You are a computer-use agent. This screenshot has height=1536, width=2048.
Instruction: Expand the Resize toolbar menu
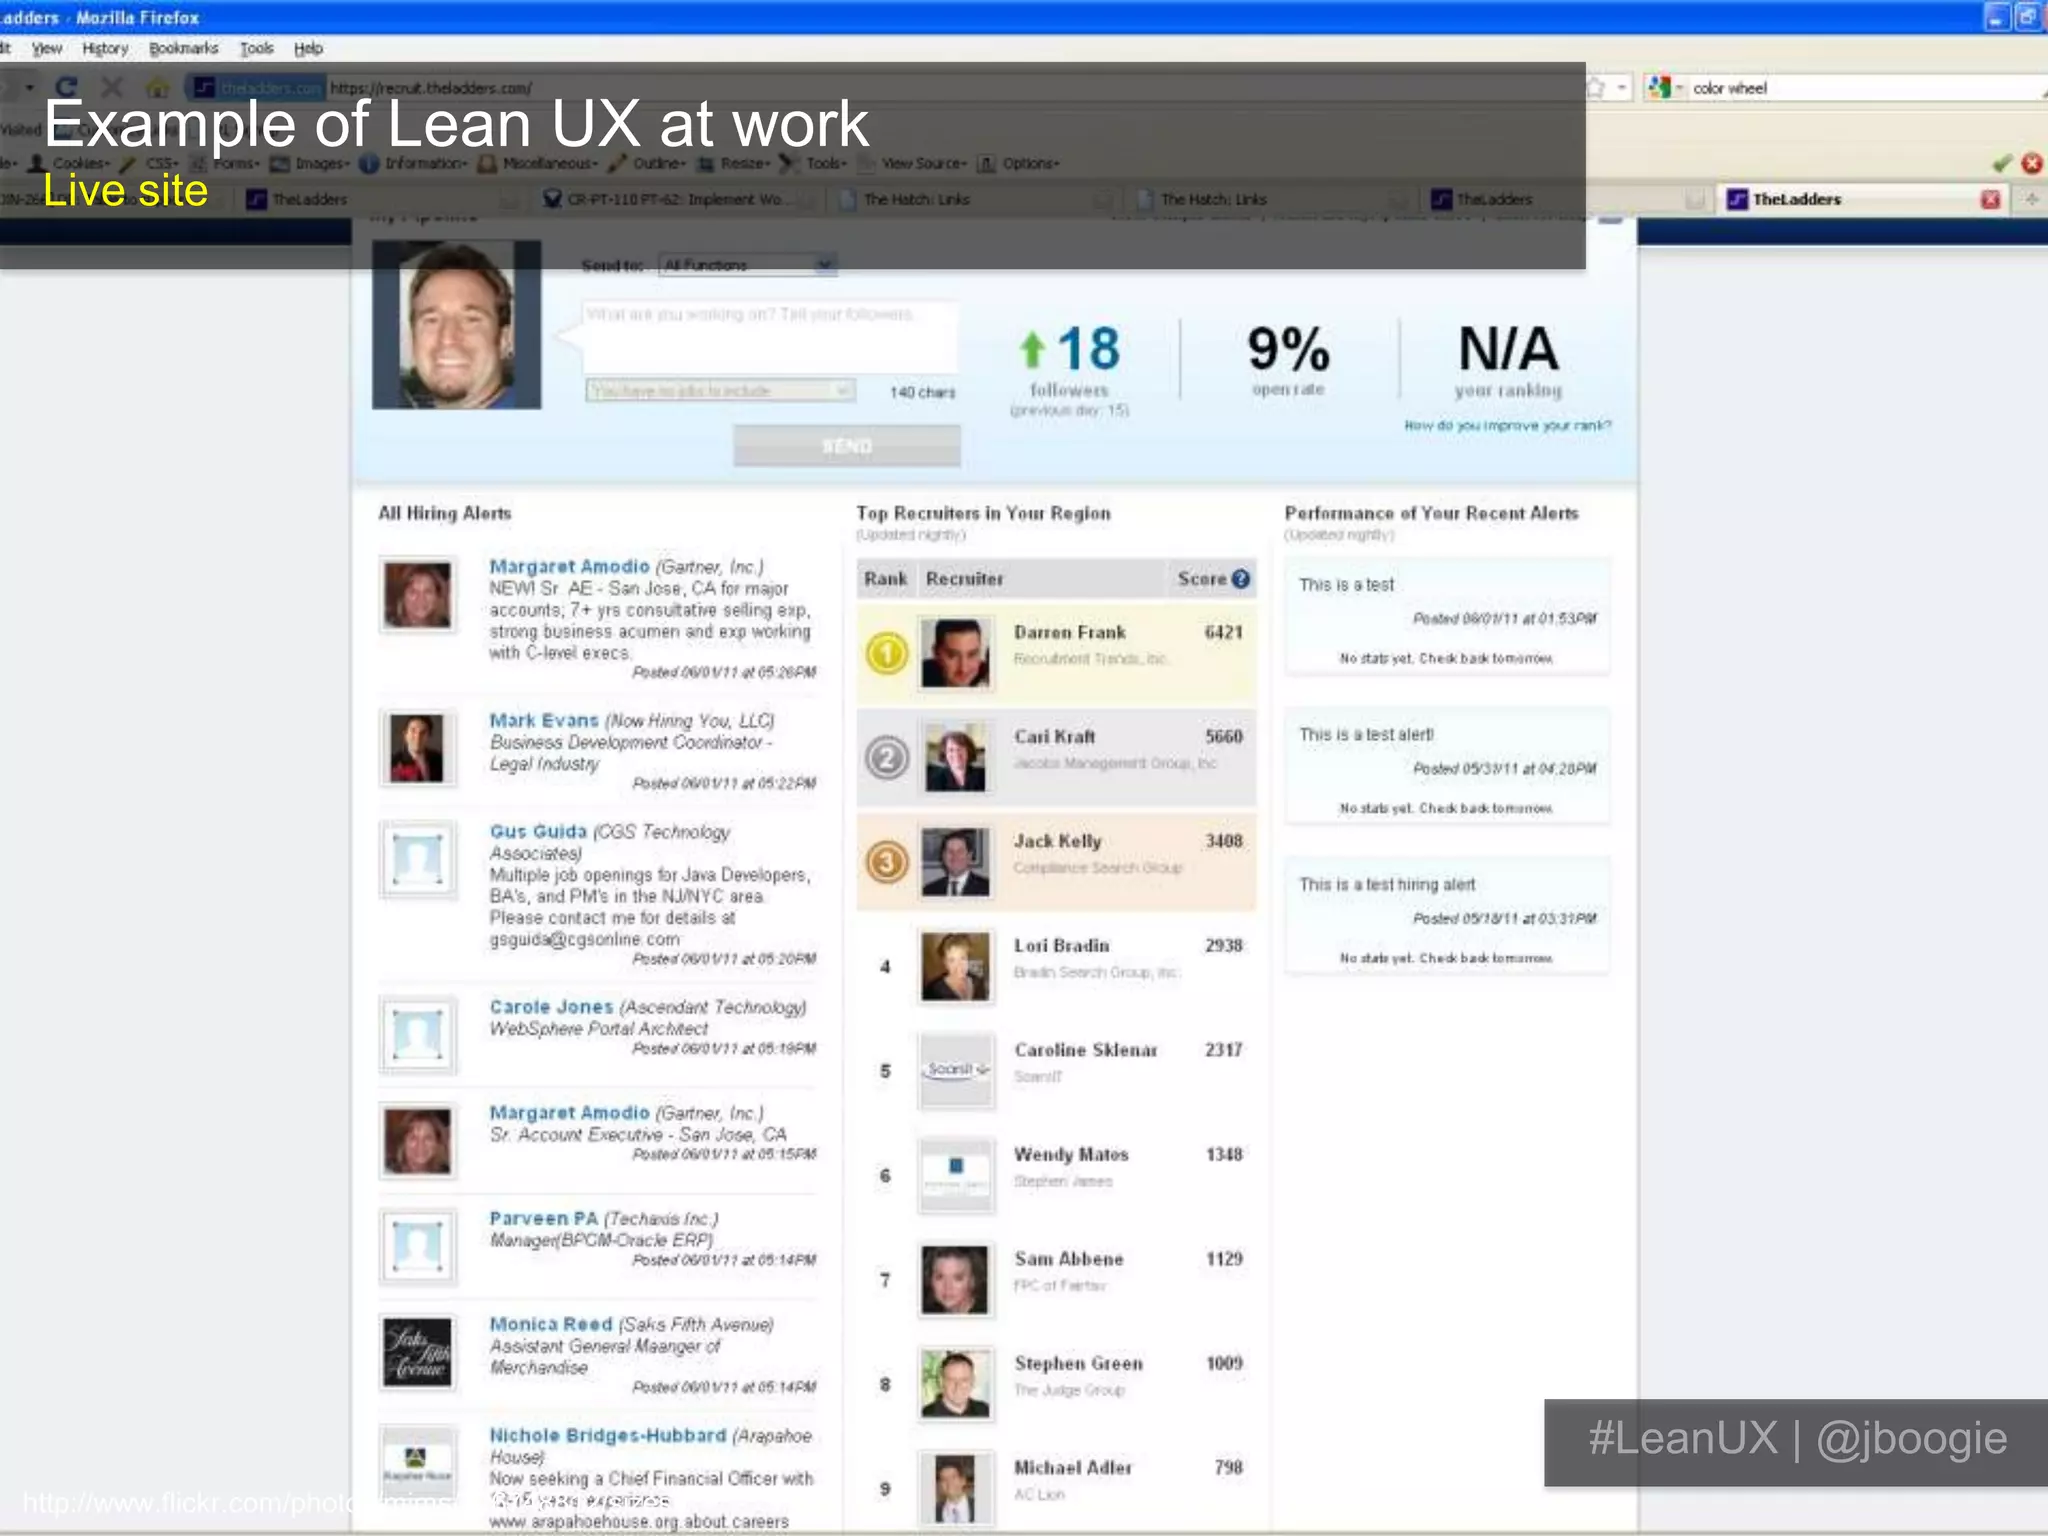click(x=734, y=163)
